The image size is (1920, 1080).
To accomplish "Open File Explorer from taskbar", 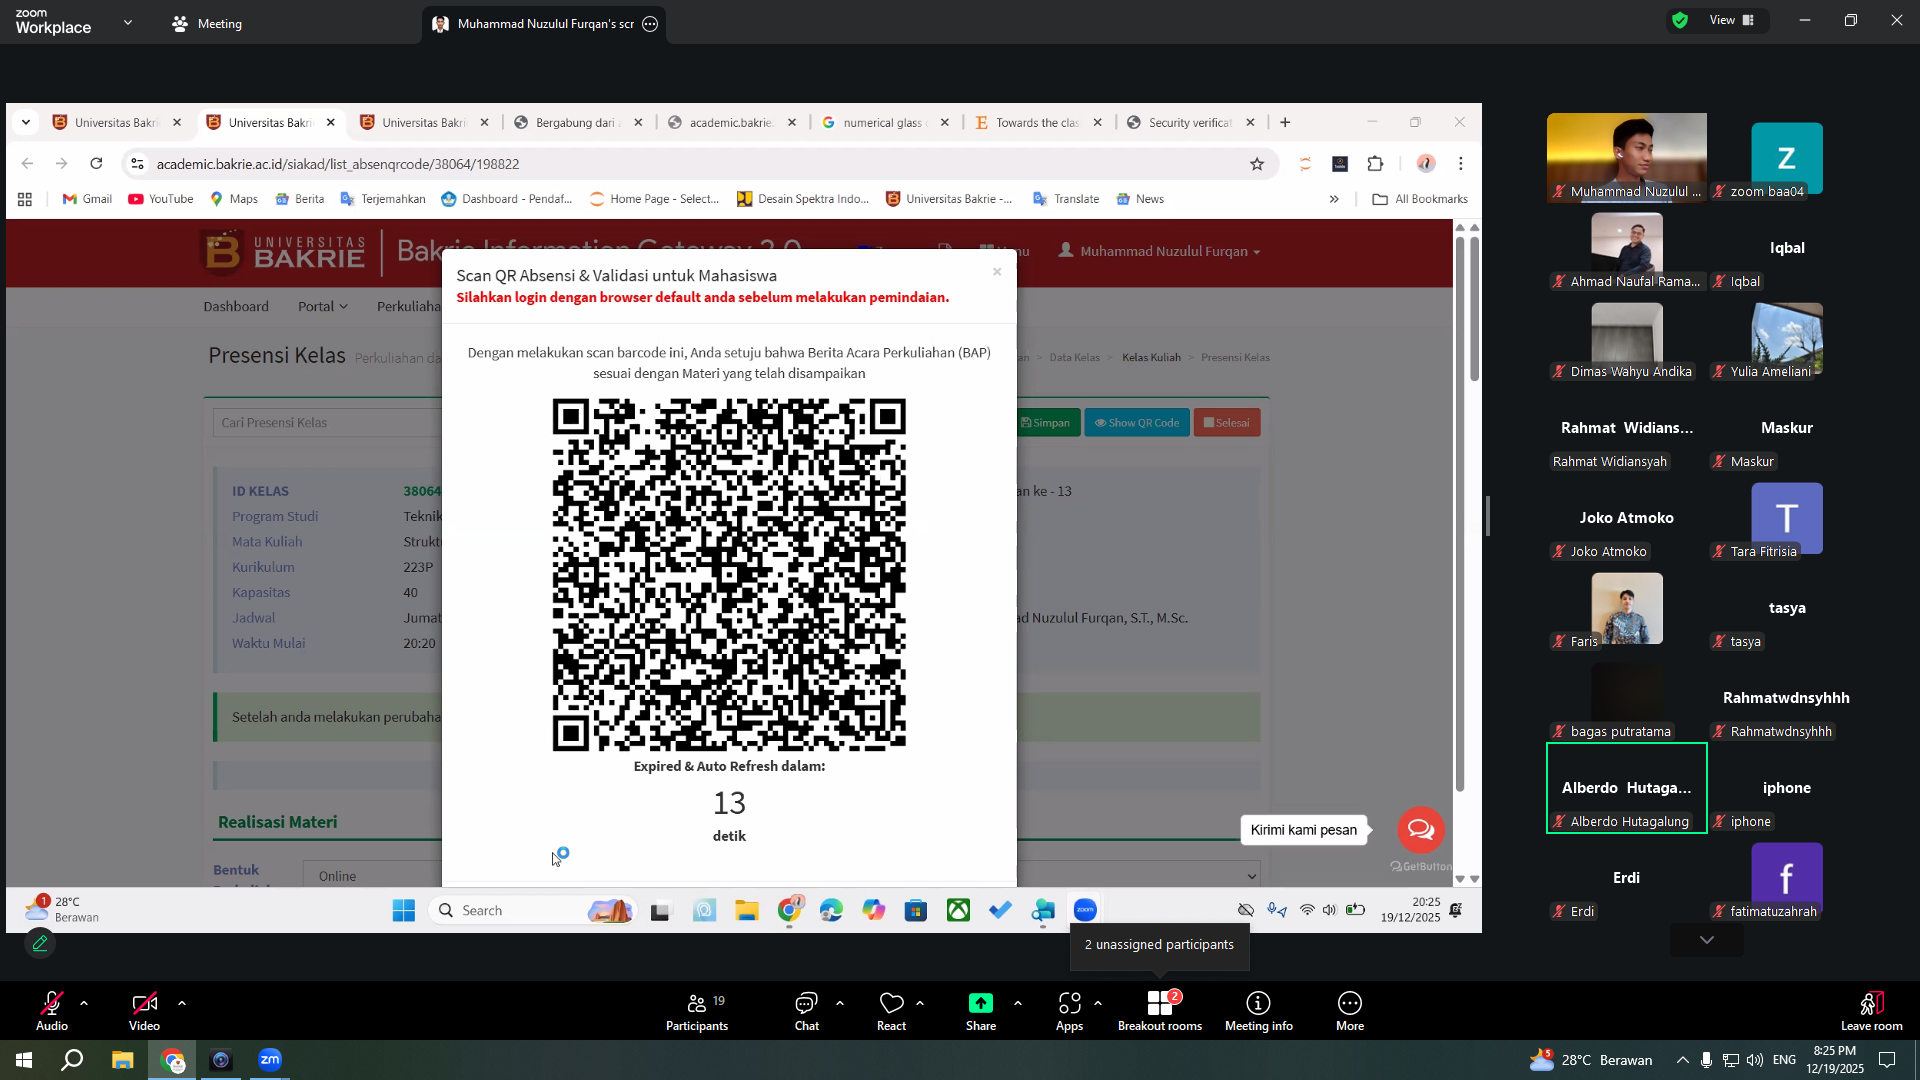I will coord(122,1060).
